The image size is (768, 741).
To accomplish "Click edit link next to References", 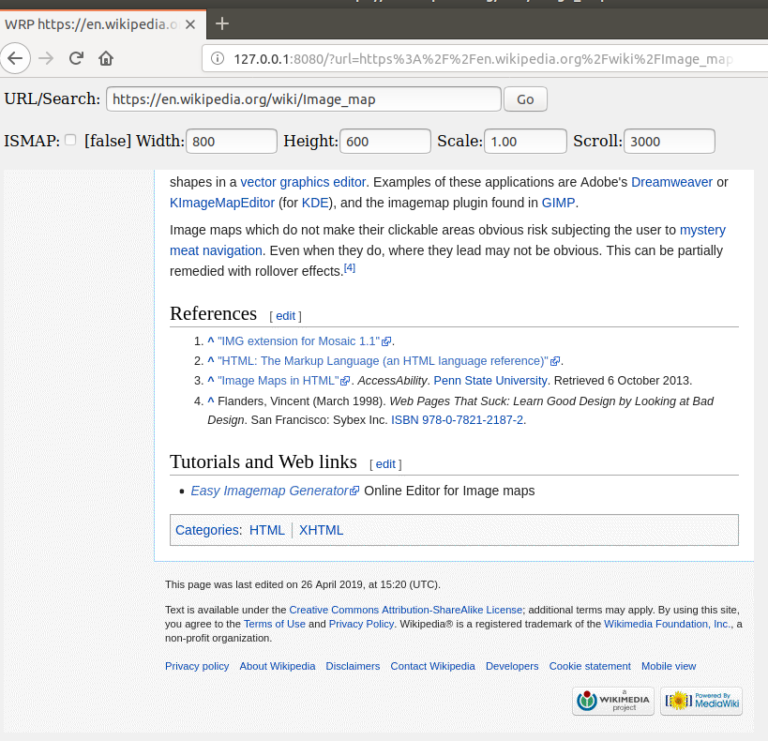I will pos(286,316).
